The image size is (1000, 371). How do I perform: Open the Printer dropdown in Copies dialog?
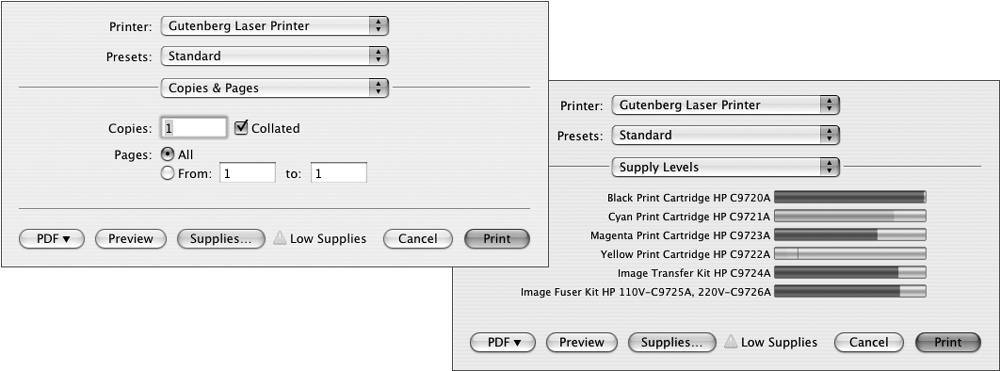(x=275, y=26)
